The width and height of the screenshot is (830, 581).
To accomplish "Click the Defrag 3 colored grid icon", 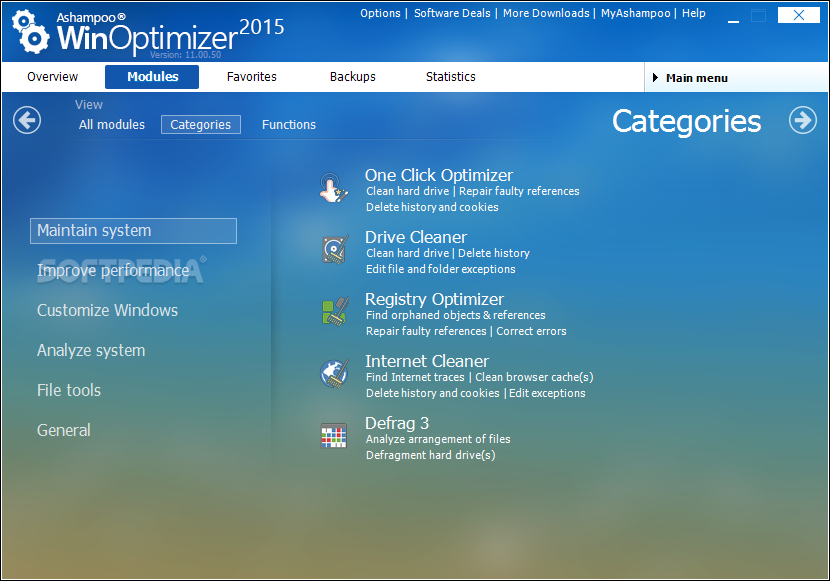I will click(x=333, y=435).
